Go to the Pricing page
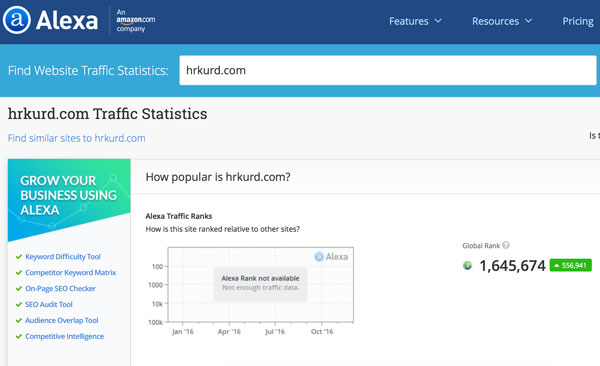 pyautogui.click(x=578, y=21)
